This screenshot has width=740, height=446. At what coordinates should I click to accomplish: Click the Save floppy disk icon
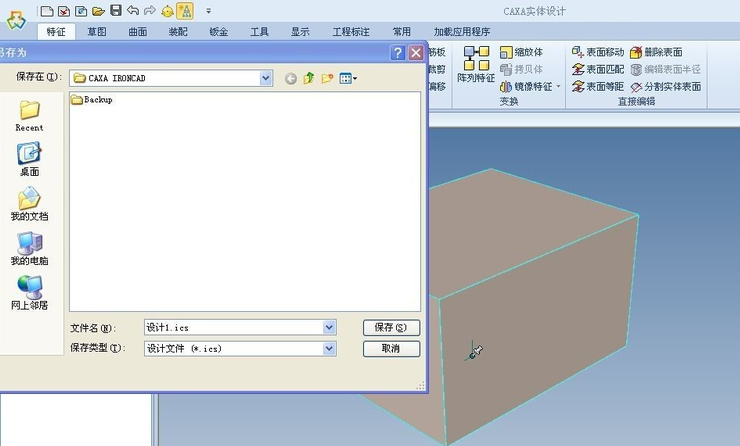point(116,10)
